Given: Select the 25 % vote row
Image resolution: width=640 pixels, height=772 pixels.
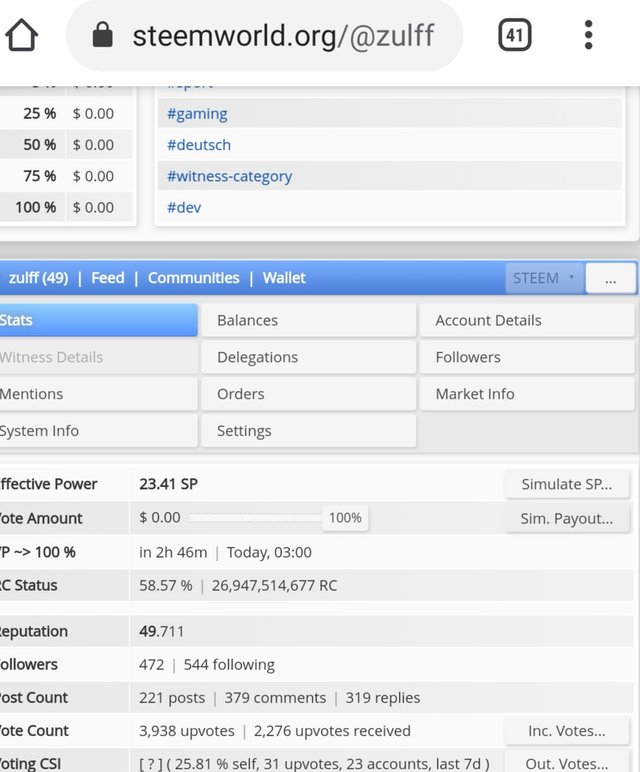Looking at the screenshot, I should (66, 114).
